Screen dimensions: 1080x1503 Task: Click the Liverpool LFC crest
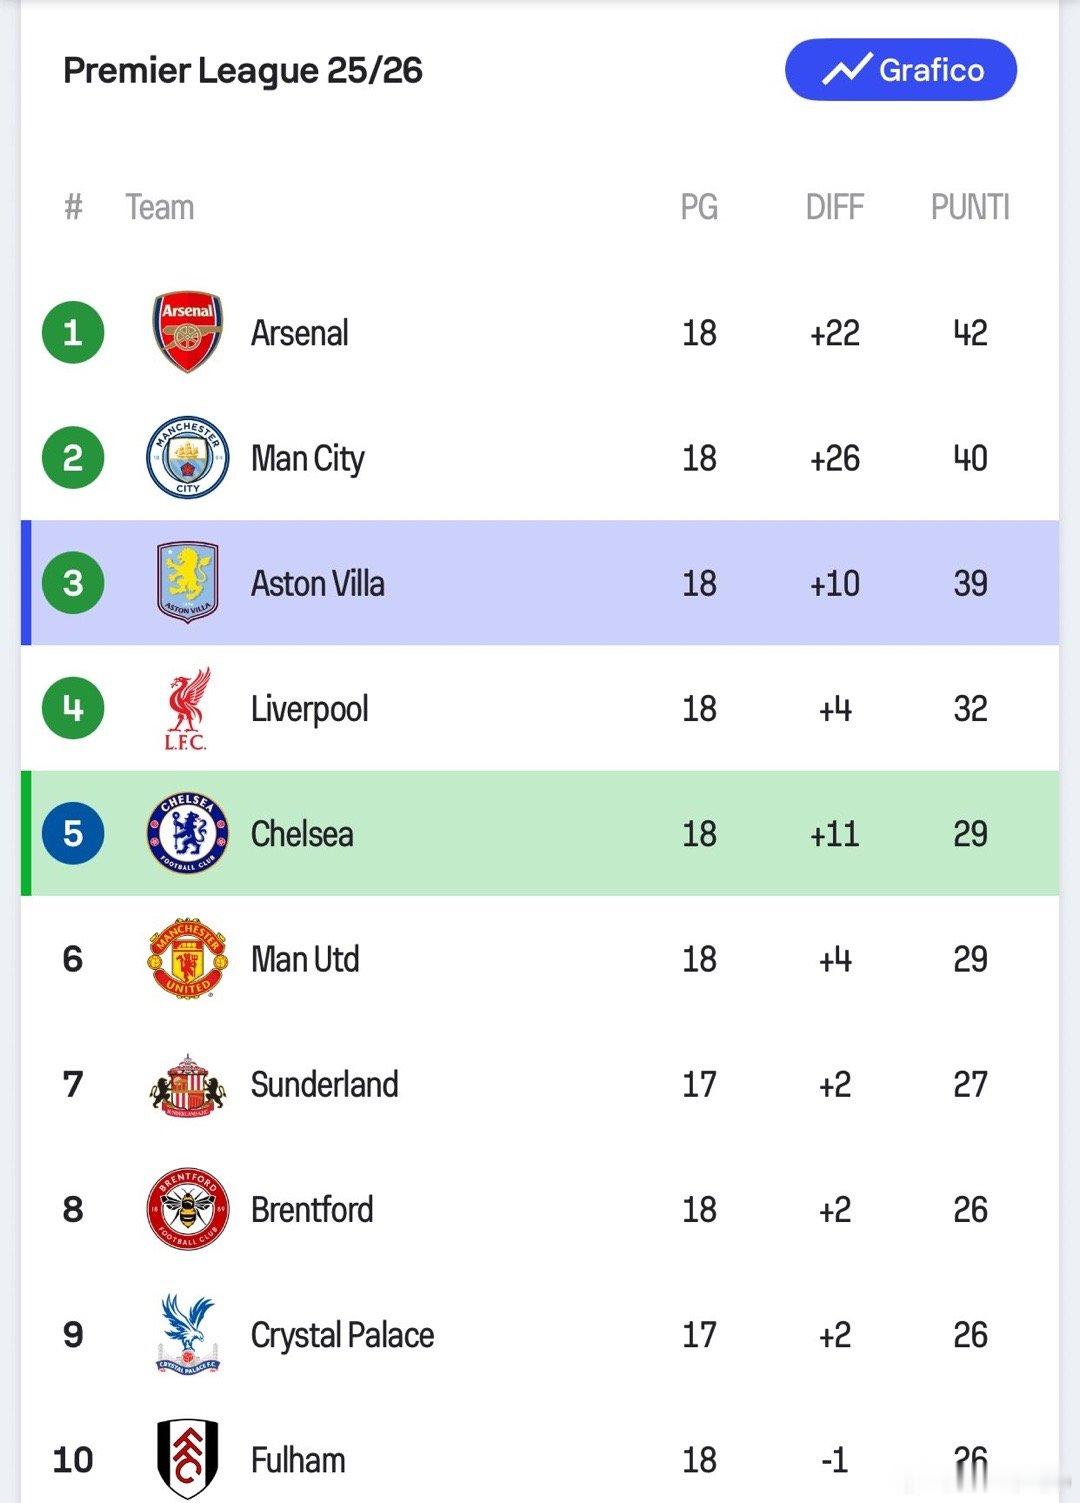pos(187,708)
